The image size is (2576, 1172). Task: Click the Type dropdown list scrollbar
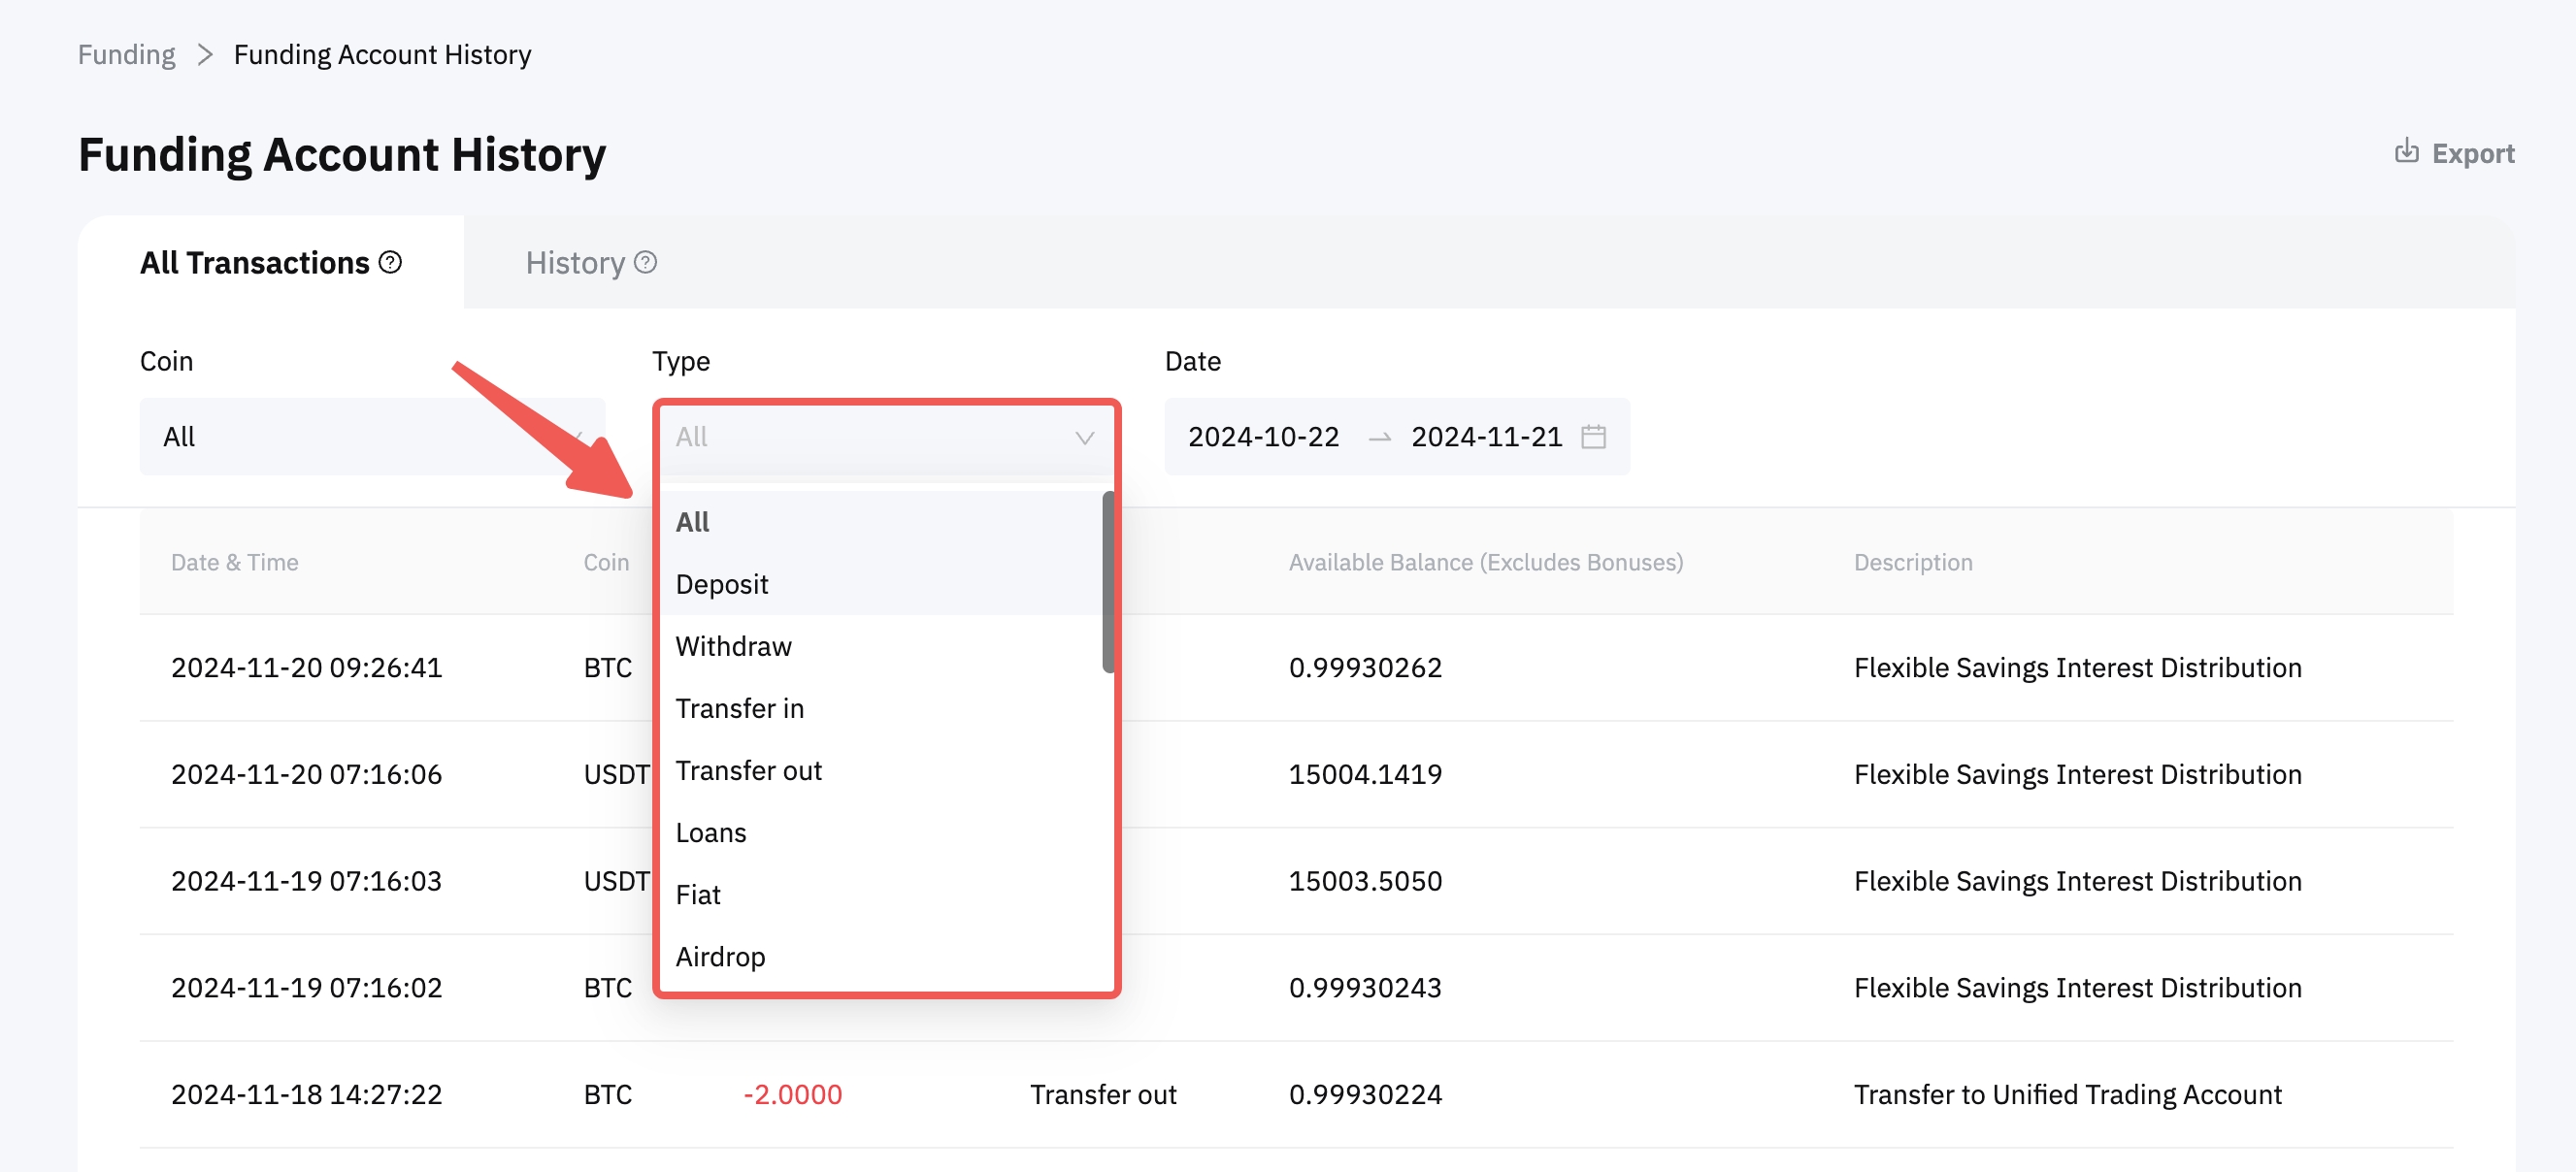click(x=1107, y=582)
